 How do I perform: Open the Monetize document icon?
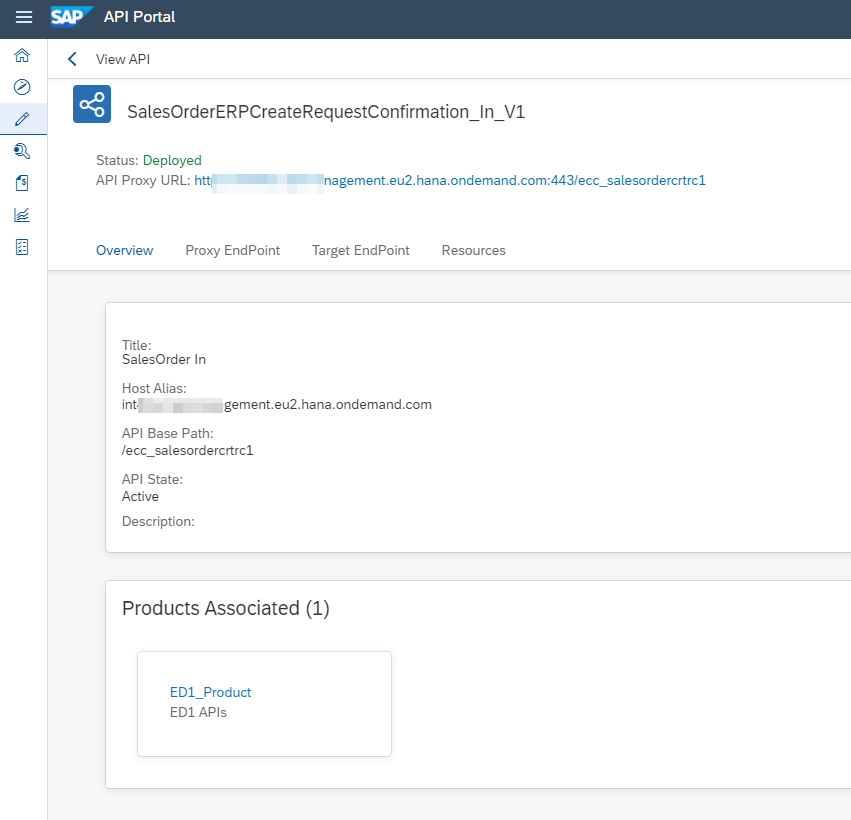[22, 183]
